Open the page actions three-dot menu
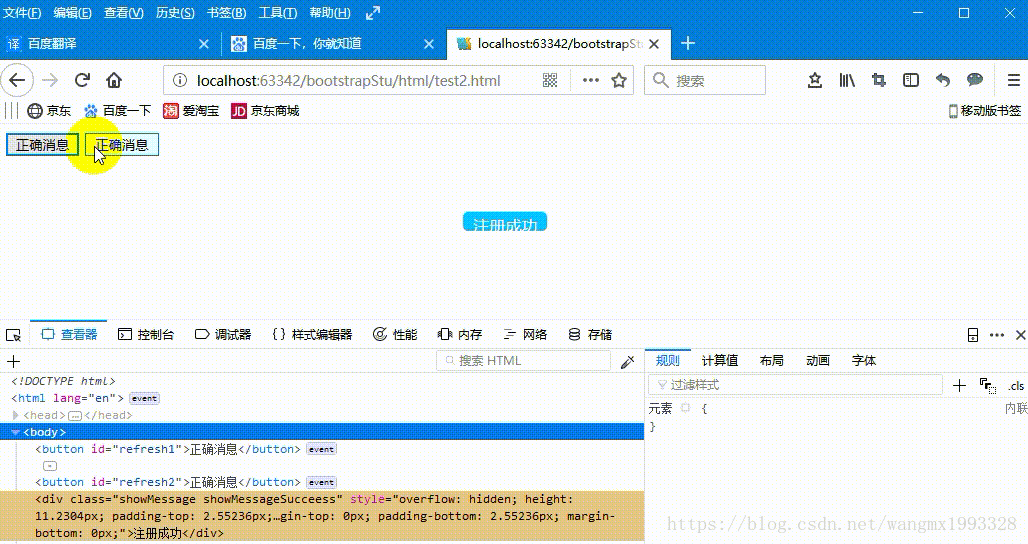 (x=590, y=80)
